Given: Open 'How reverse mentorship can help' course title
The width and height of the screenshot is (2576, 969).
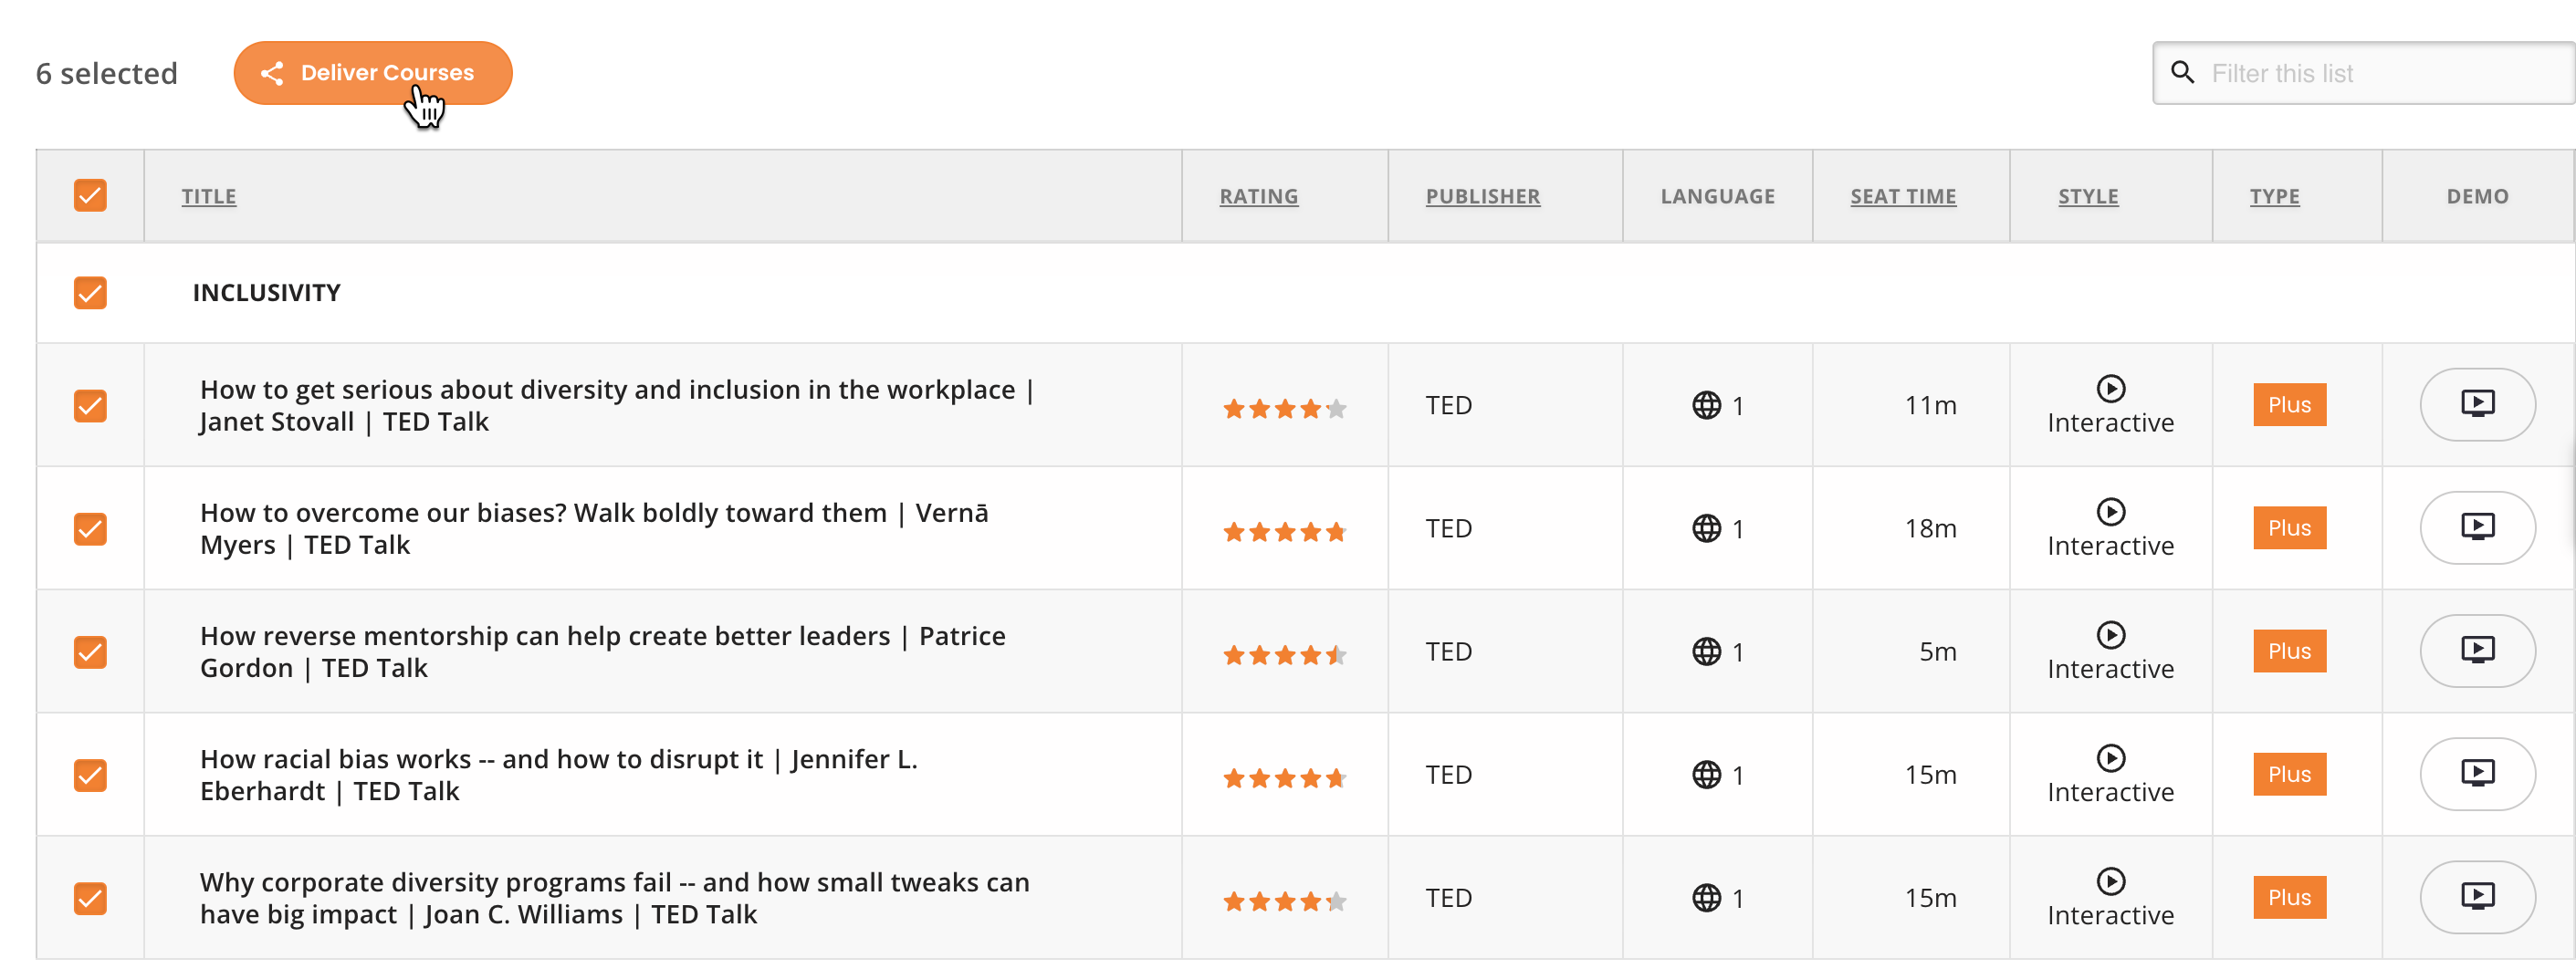Looking at the screenshot, I should pyautogui.click(x=602, y=651).
